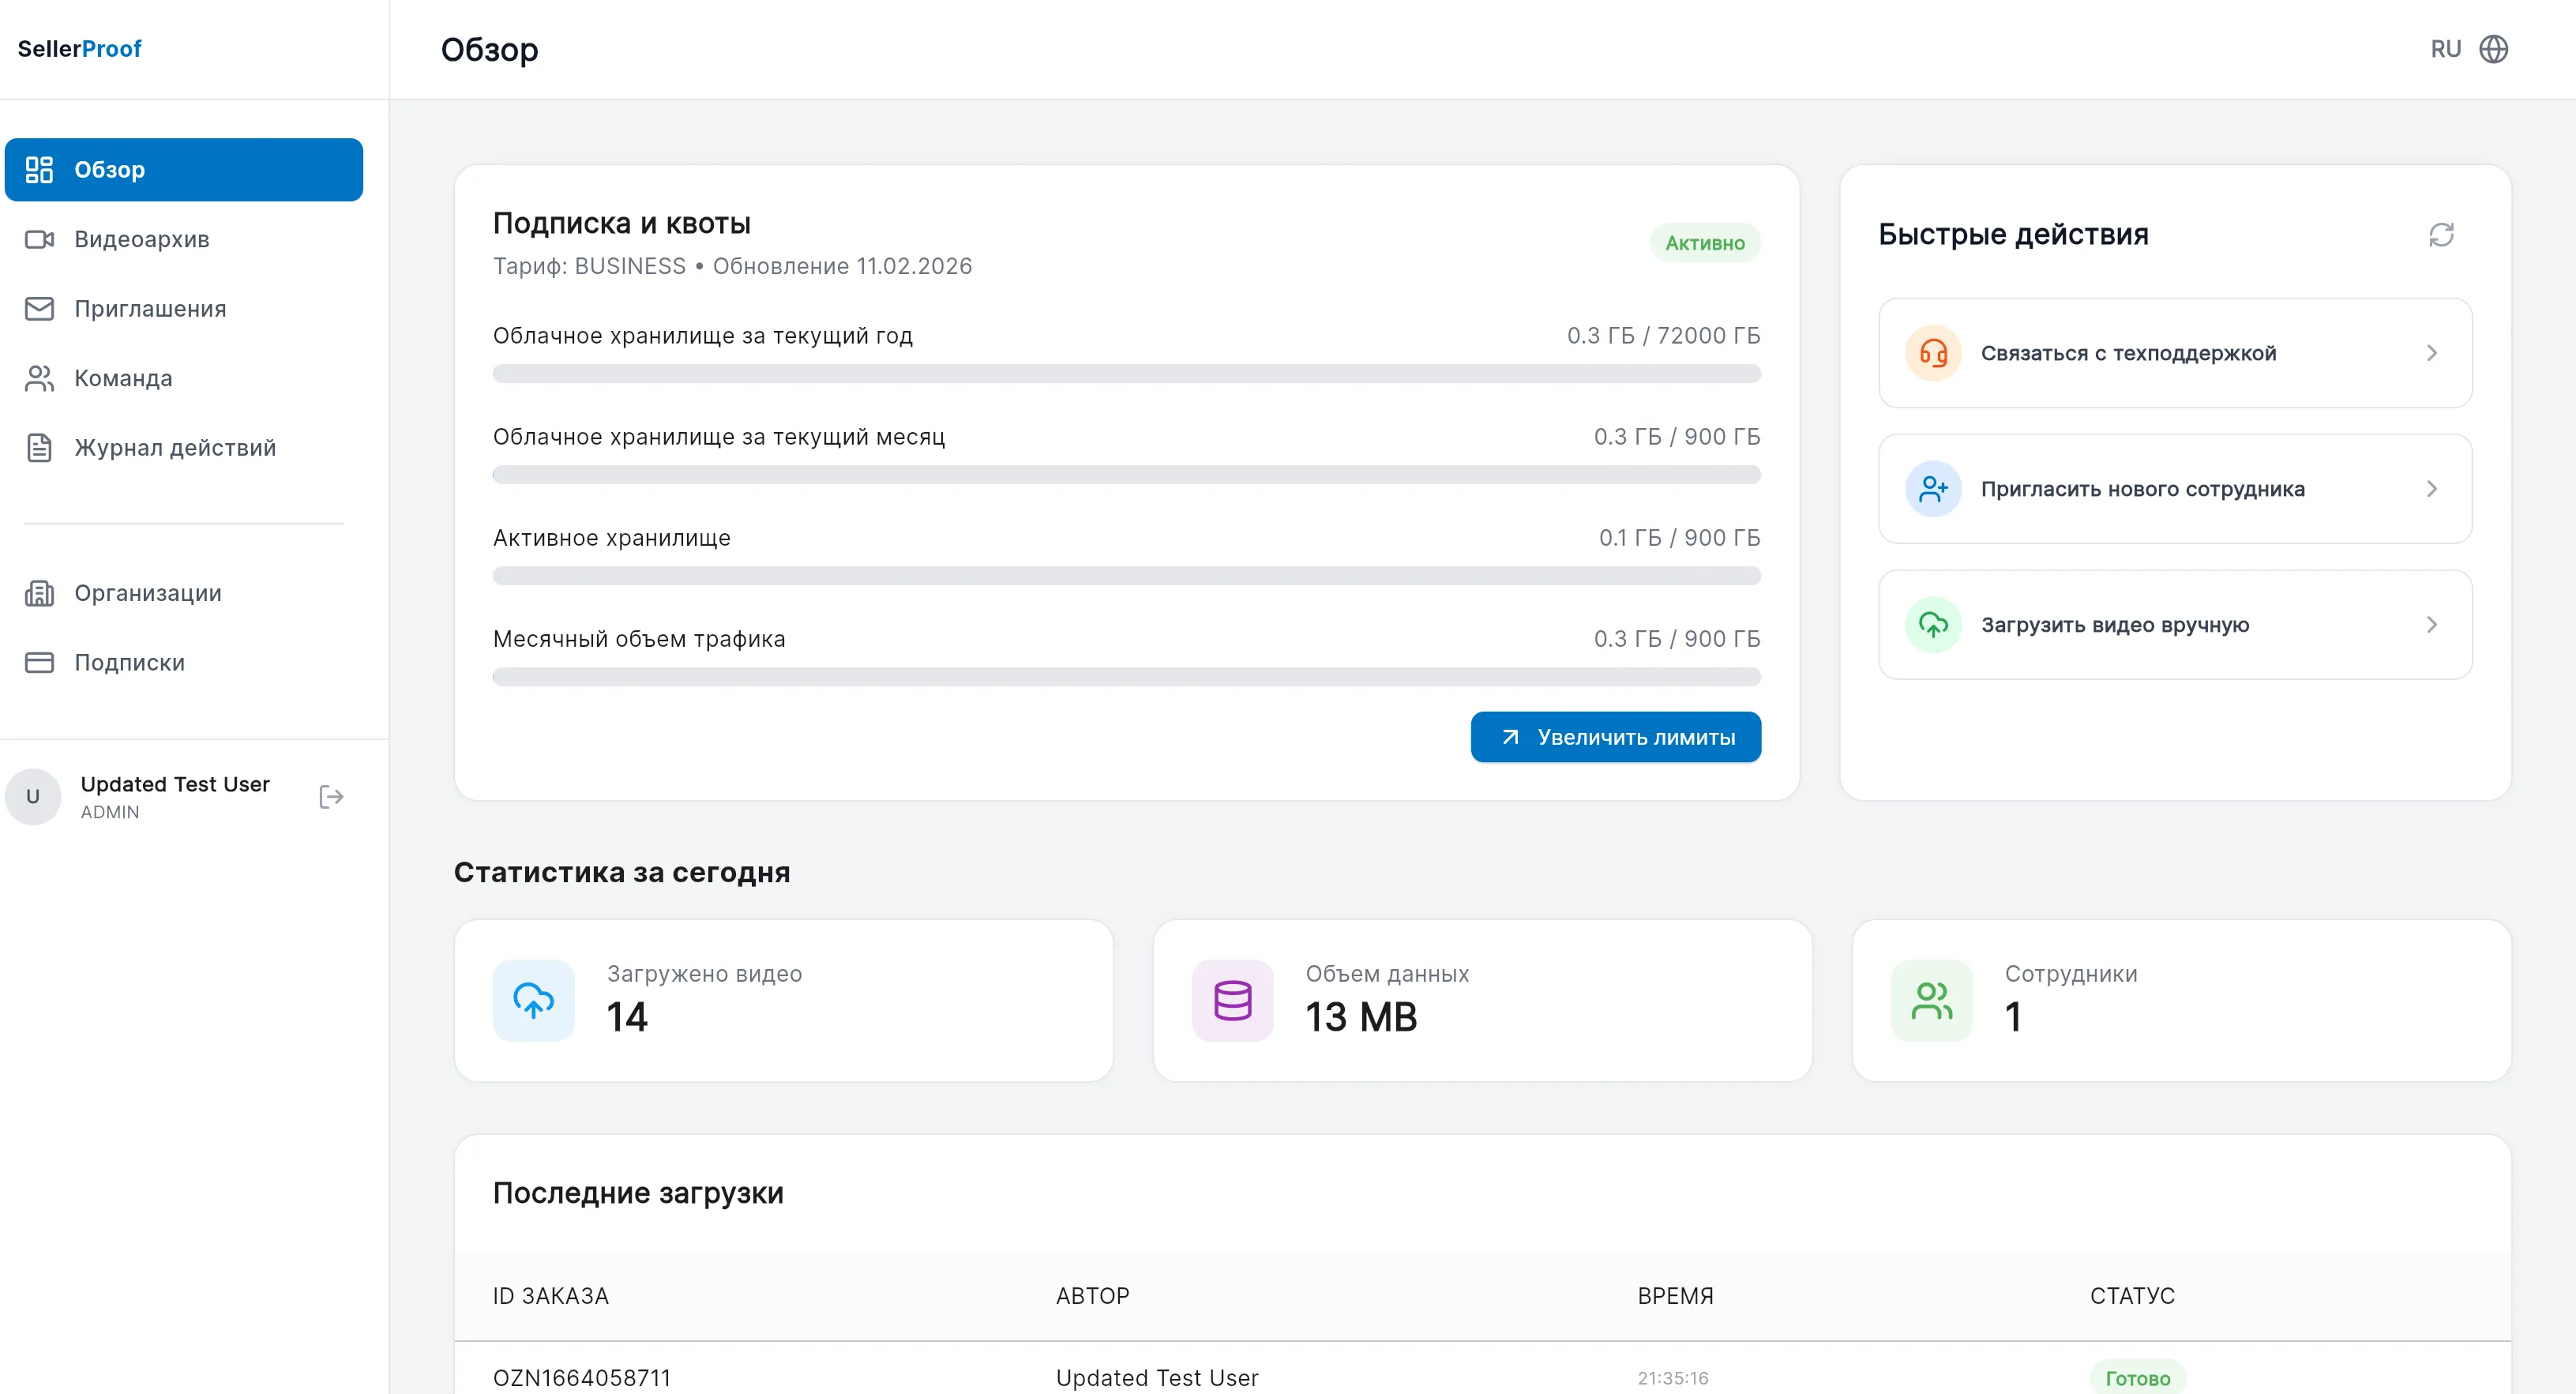Open order OZN1664058711 row
This screenshot has width=2576, height=1394.
point(581,1377)
